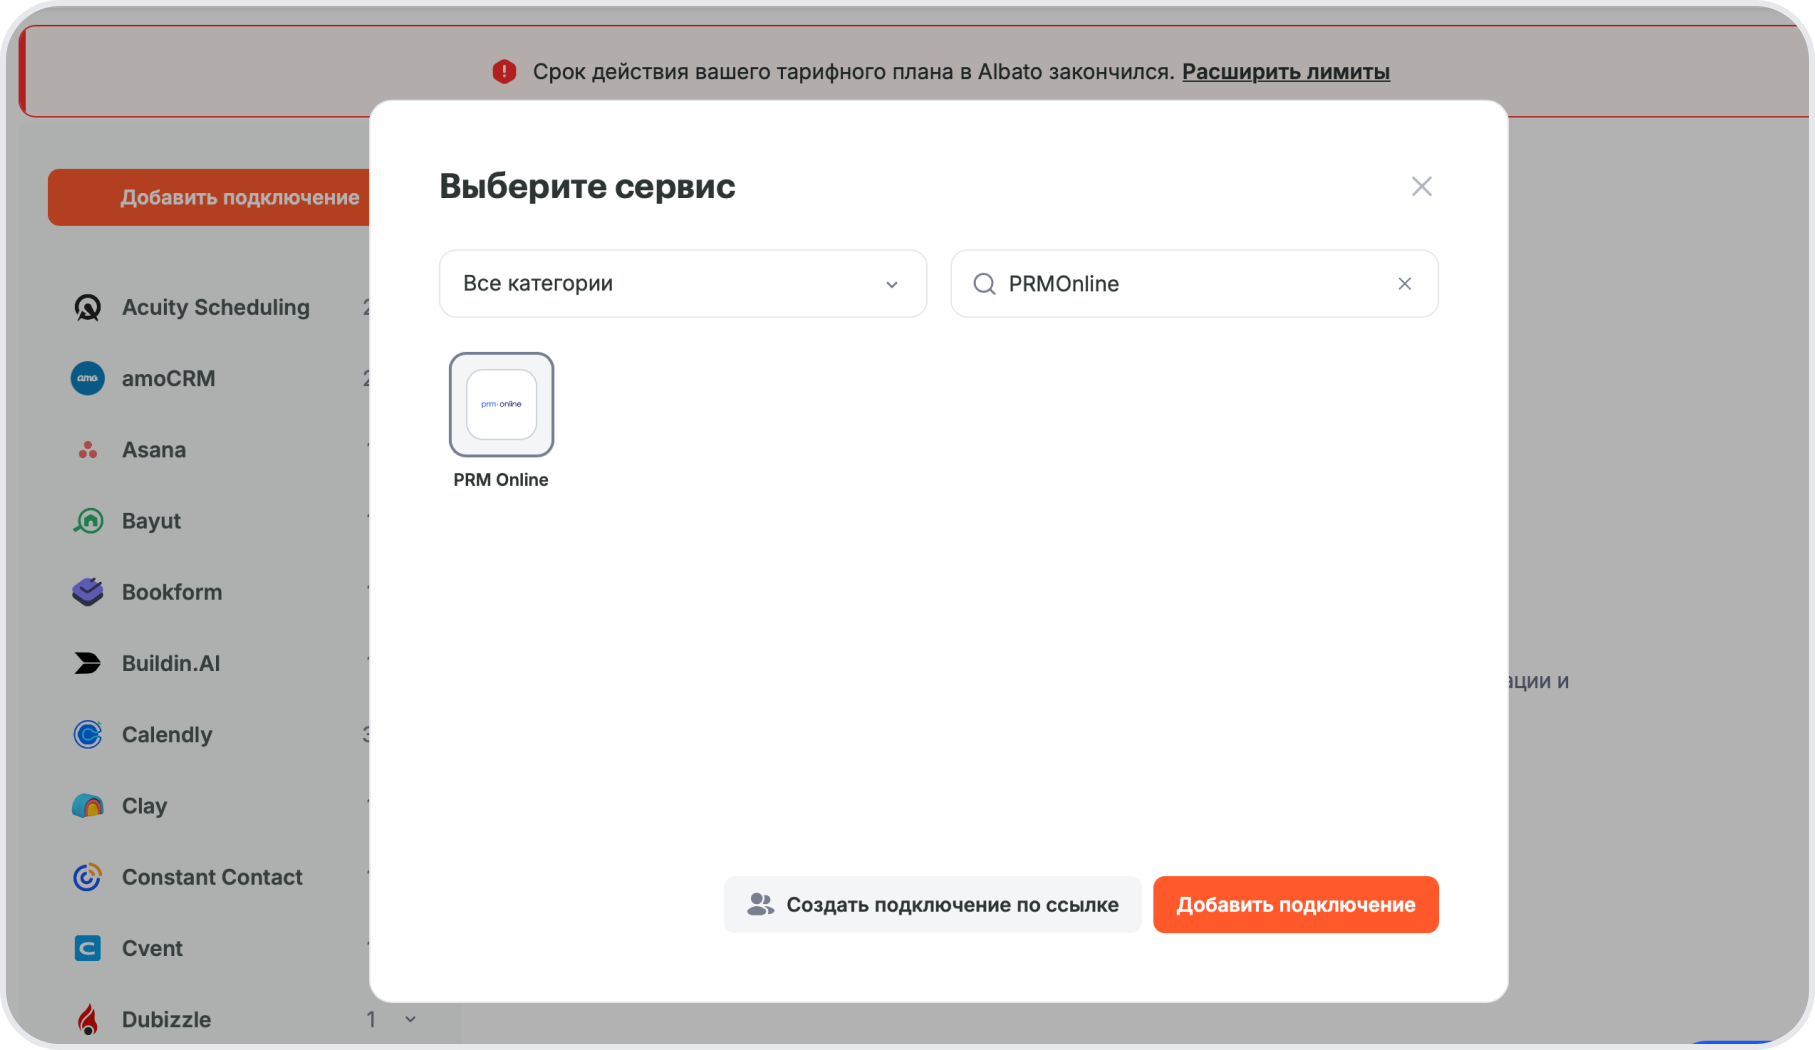Click Создать подключение по ссылке
Viewport: 1815px width, 1050px height.
tap(932, 905)
